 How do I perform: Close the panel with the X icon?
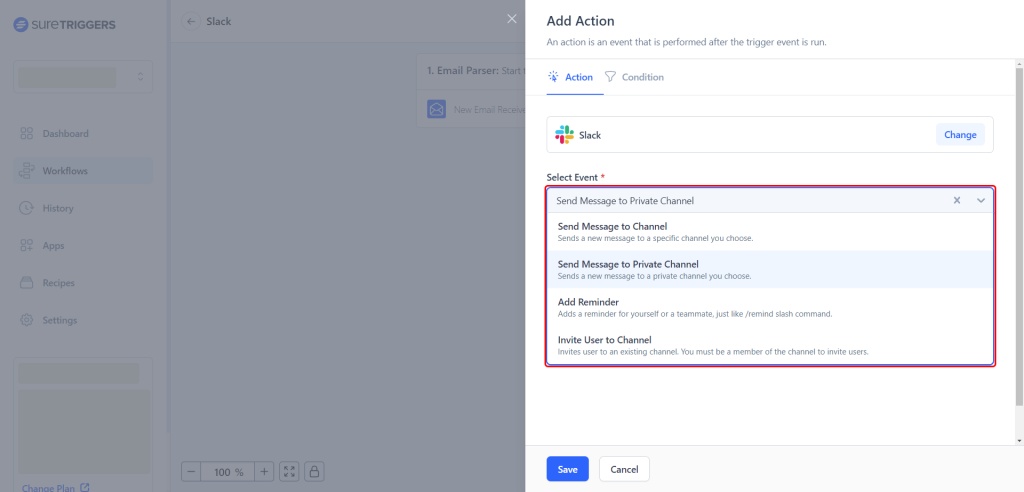(x=512, y=19)
